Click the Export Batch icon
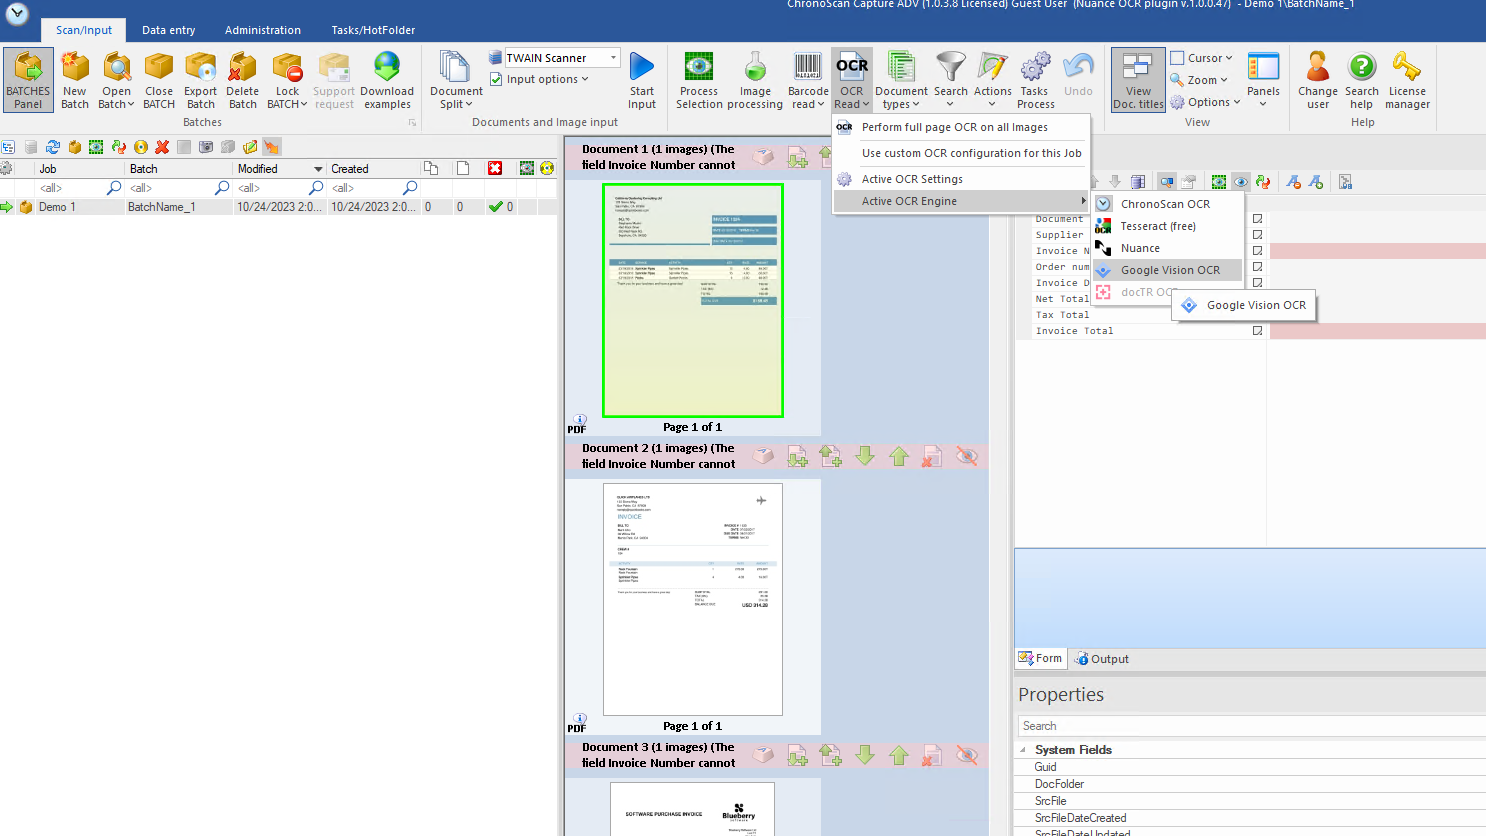The image size is (1486, 836). point(200,68)
